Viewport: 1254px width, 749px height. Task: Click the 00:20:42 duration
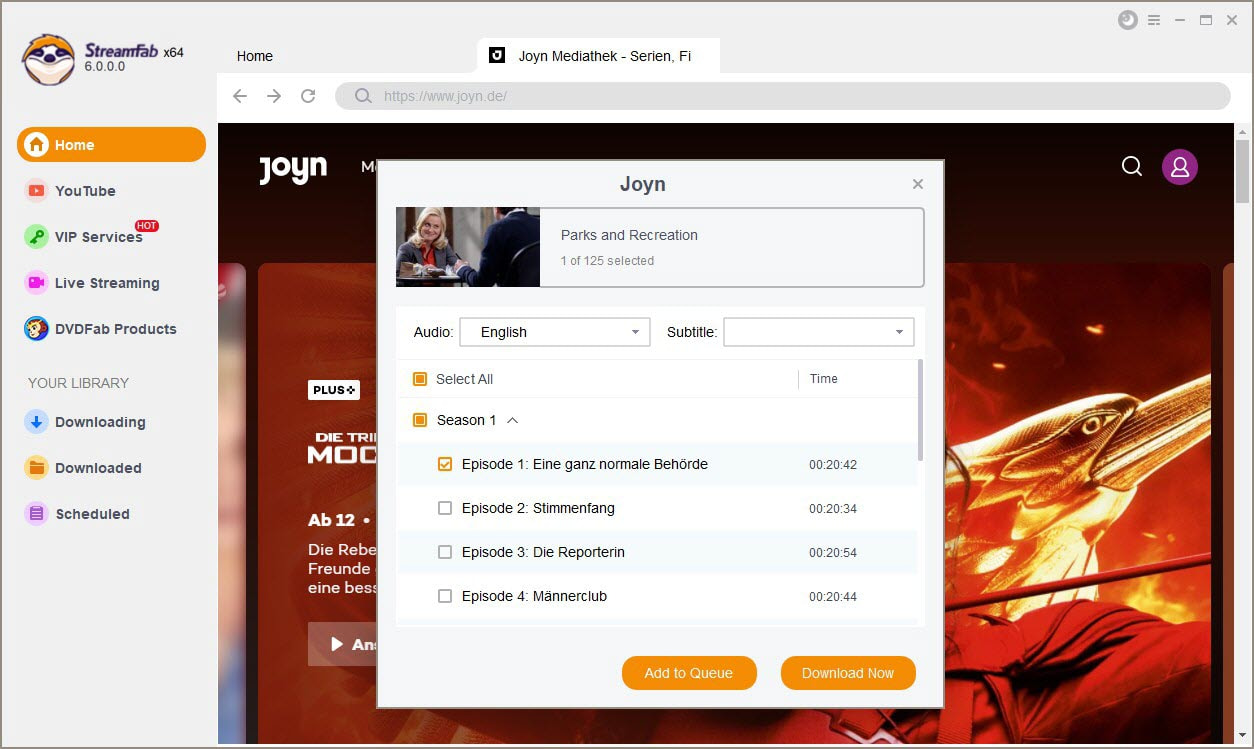coord(833,465)
